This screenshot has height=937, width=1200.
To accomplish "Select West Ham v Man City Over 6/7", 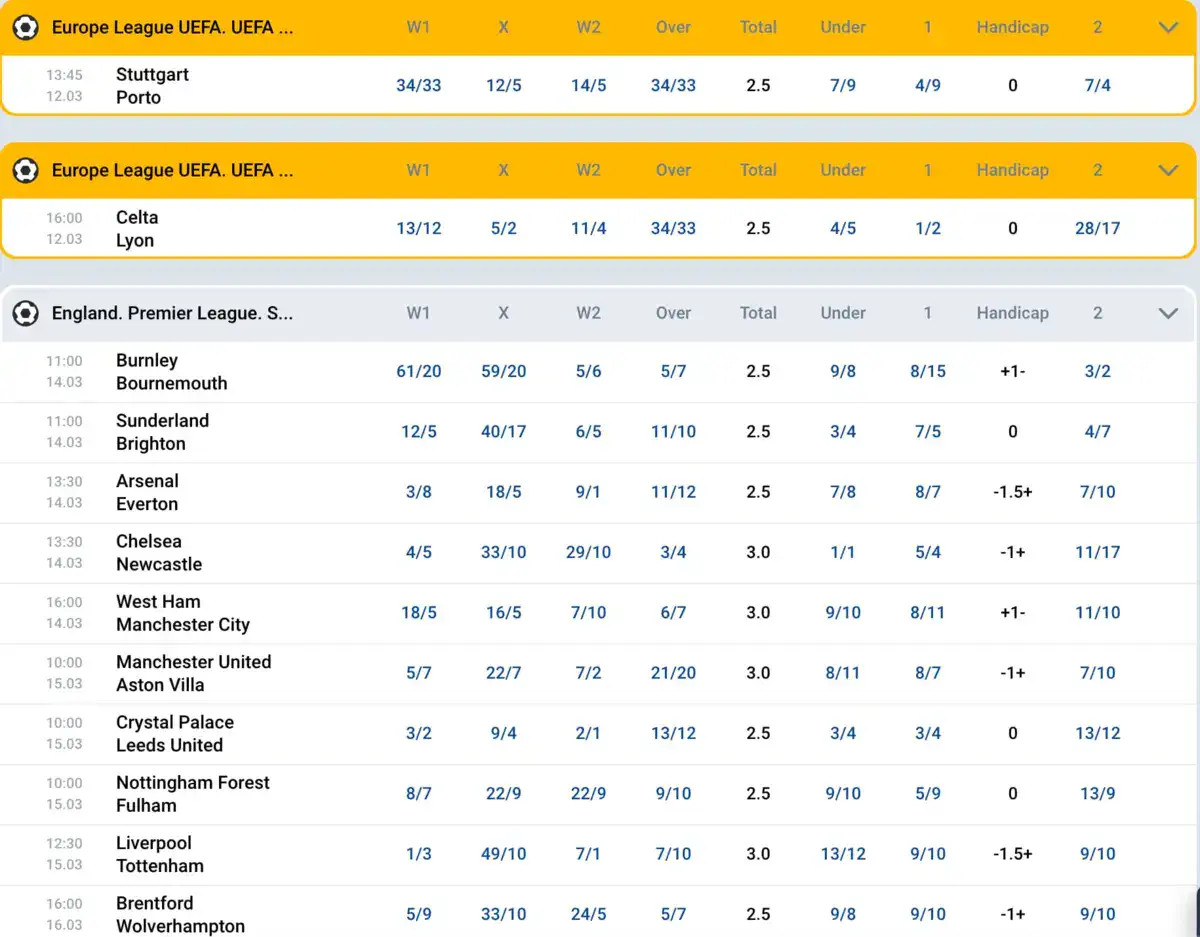I will point(673,612).
